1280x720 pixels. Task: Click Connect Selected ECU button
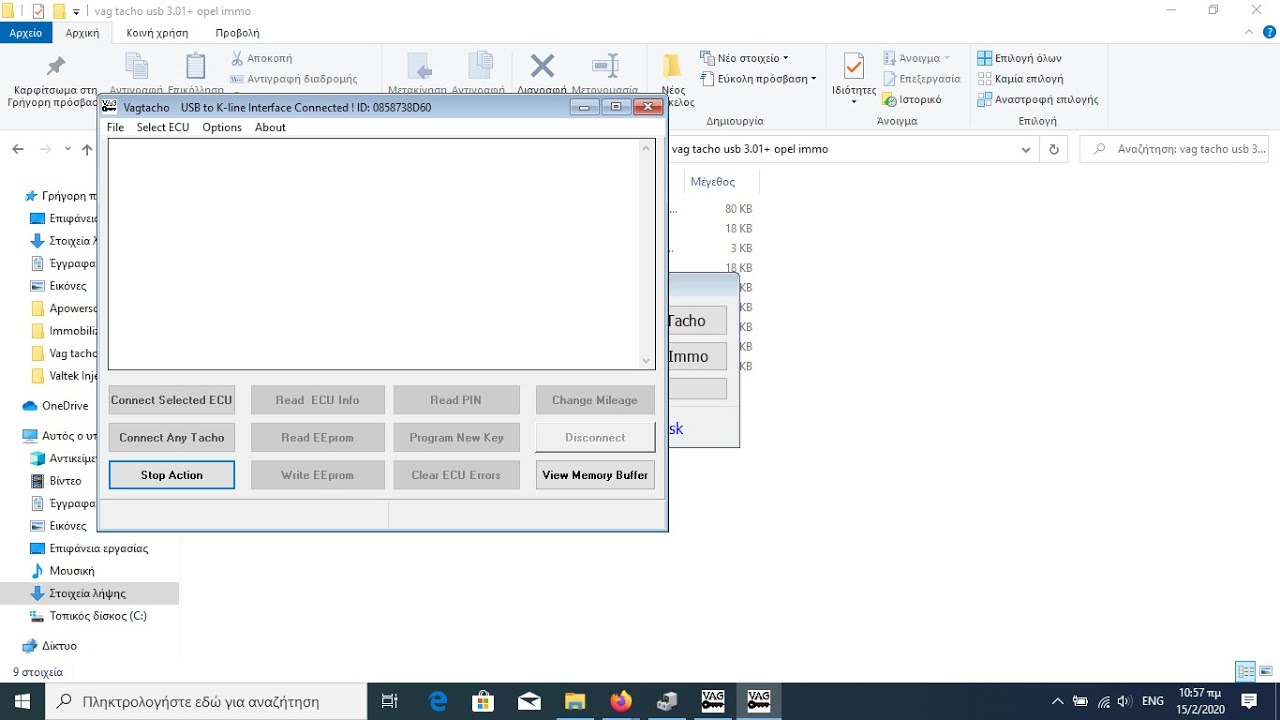[171, 400]
